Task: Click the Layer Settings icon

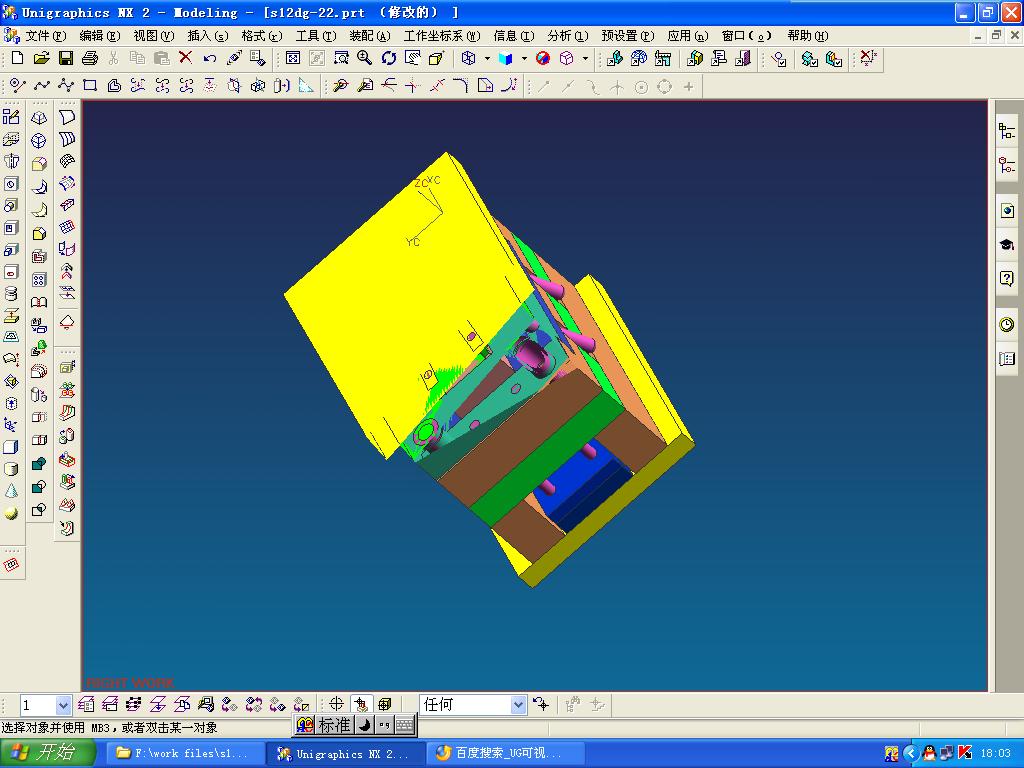Action: pos(86,704)
